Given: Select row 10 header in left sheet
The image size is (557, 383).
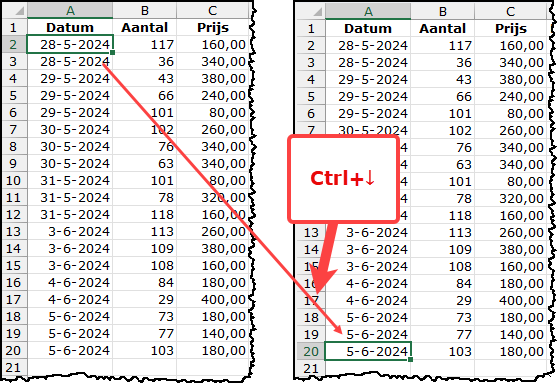Looking at the screenshot, I should 15,180.
